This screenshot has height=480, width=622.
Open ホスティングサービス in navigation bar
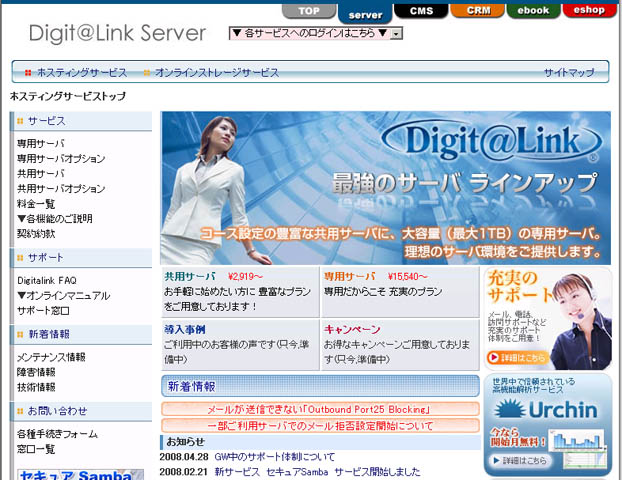82,73
